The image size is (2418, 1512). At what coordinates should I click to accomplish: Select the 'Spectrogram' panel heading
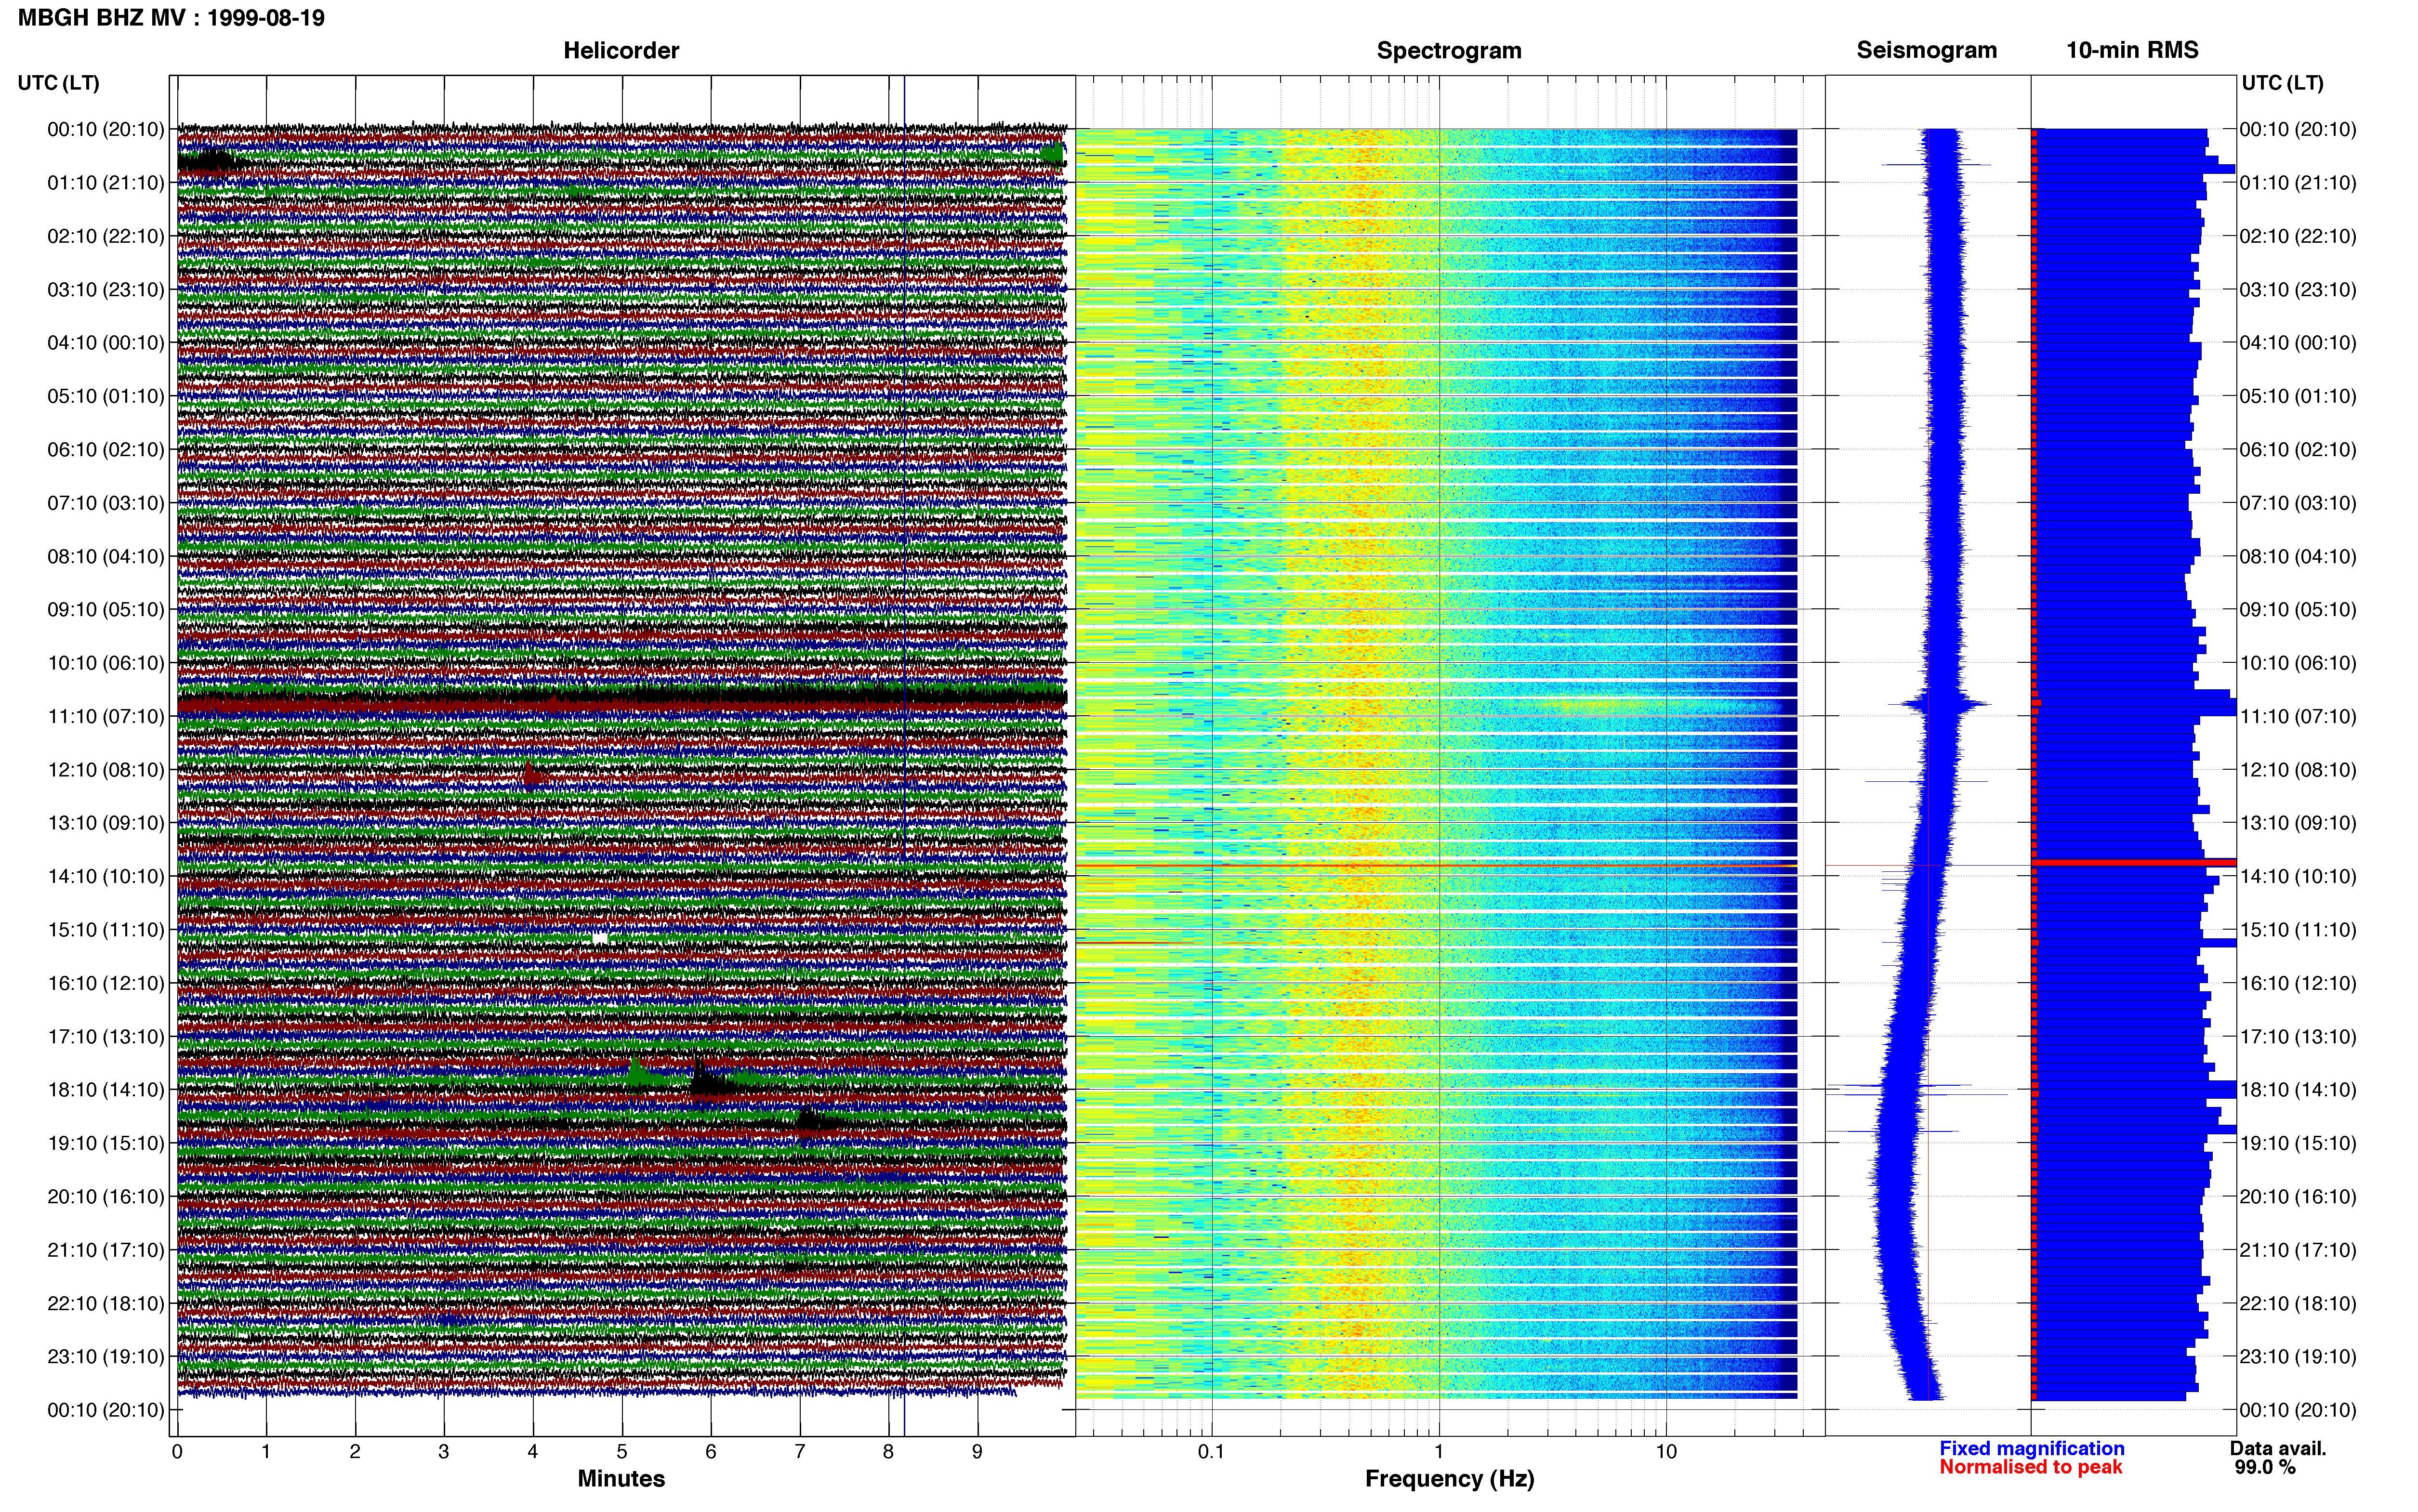point(1449,51)
